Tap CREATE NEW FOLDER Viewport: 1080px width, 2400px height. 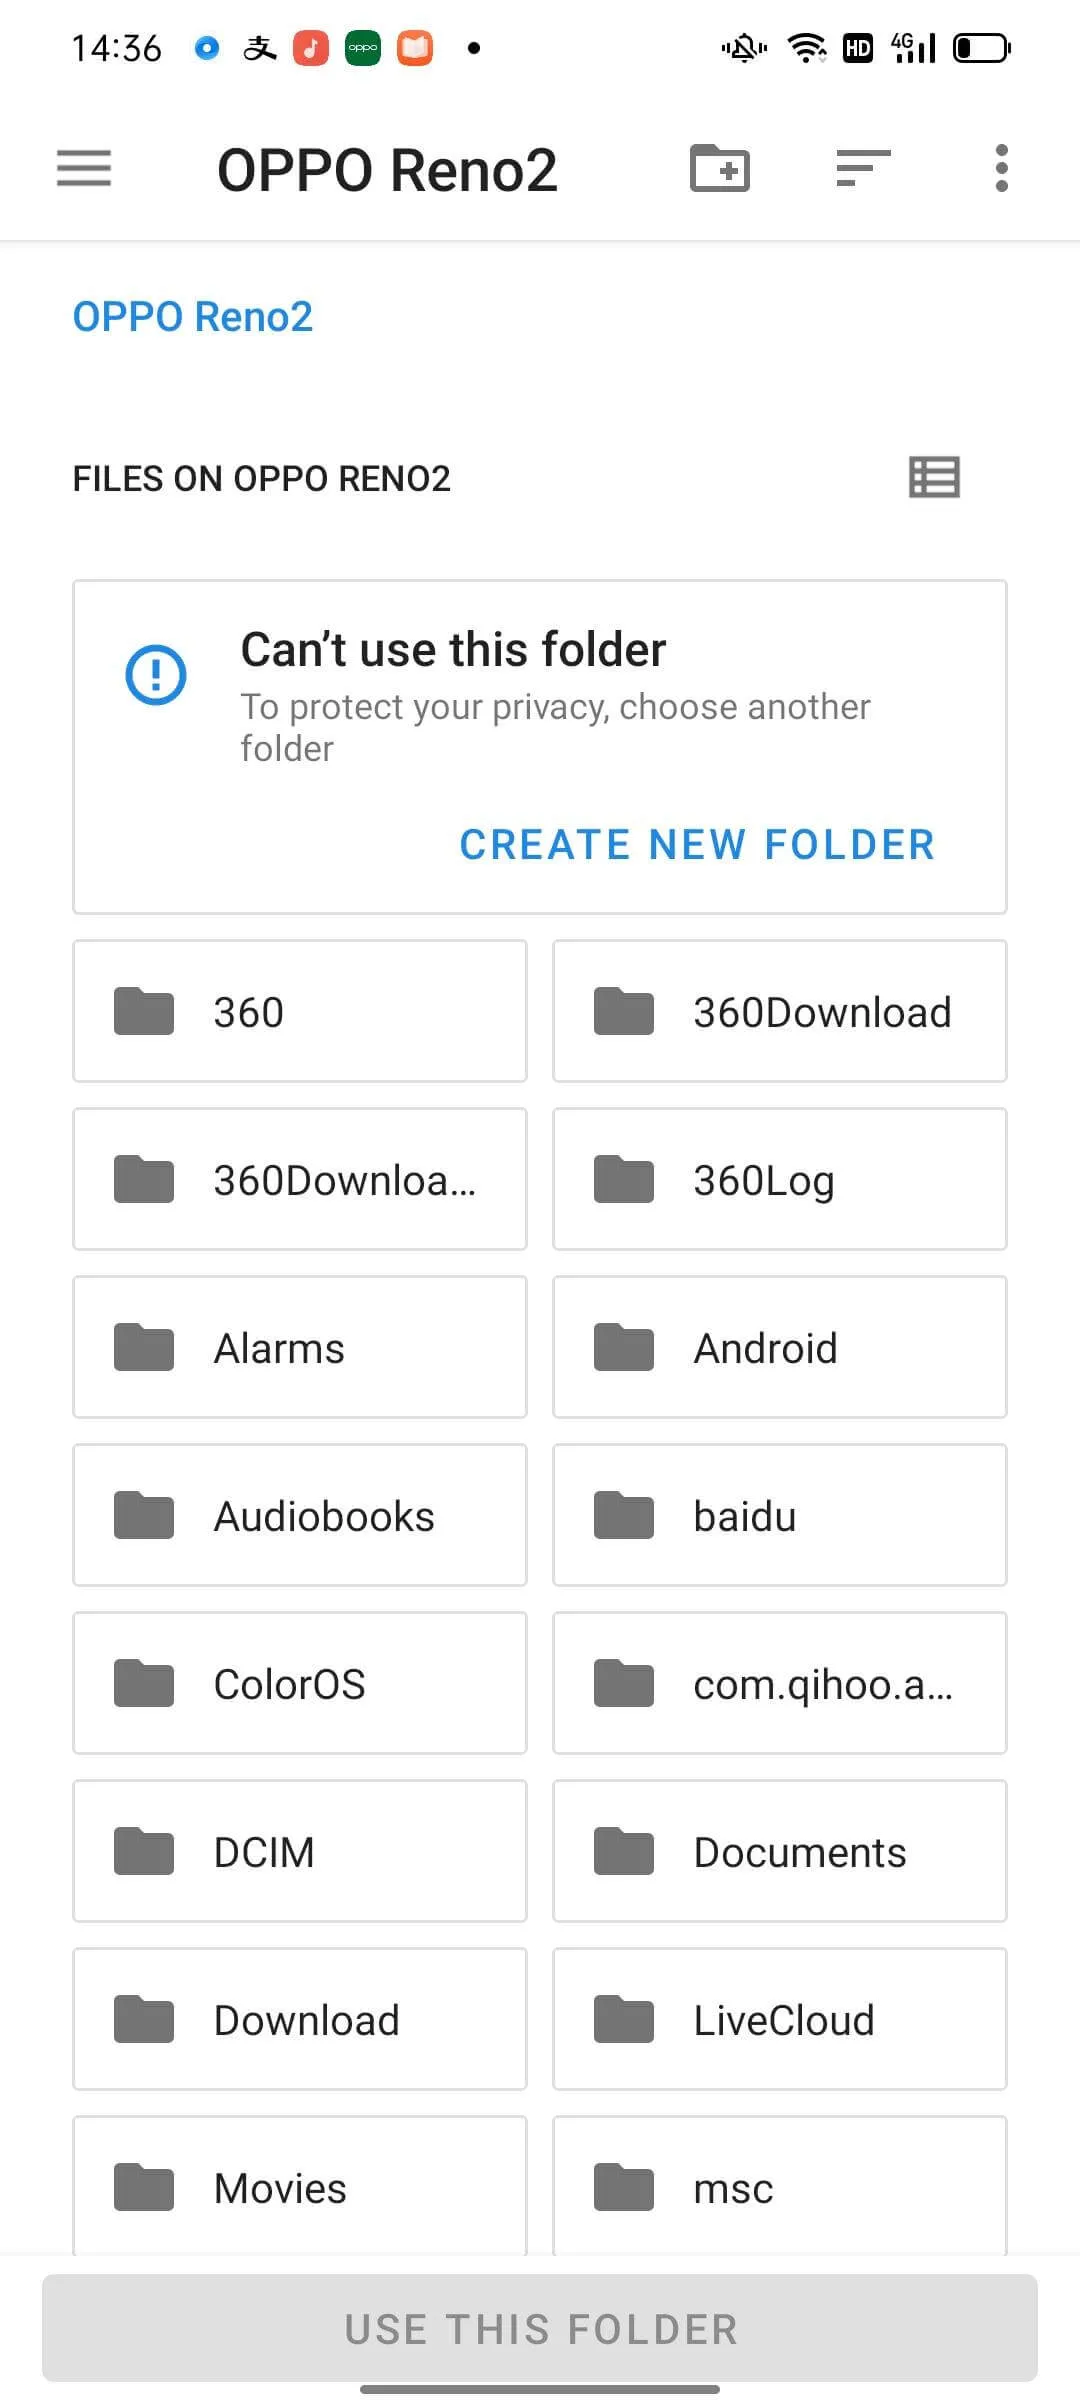[697, 845]
